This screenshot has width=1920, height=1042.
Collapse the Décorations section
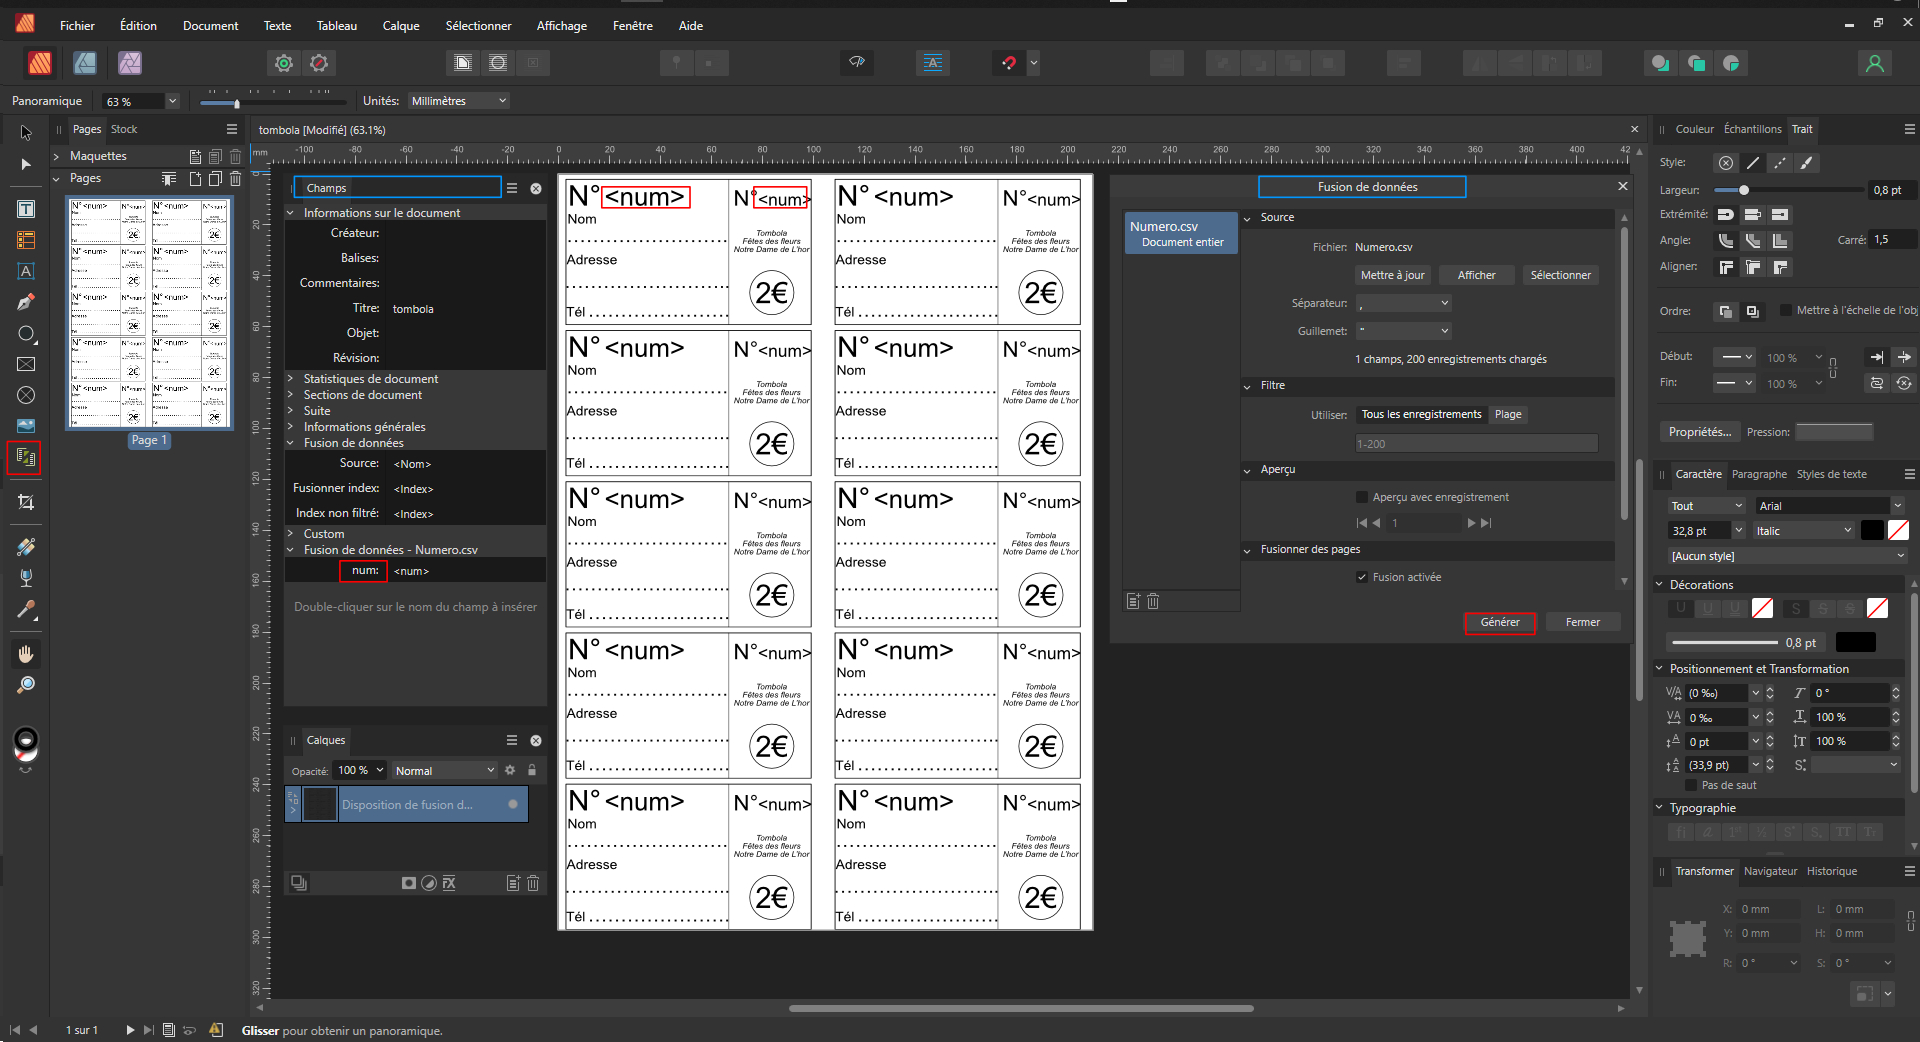1659,585
